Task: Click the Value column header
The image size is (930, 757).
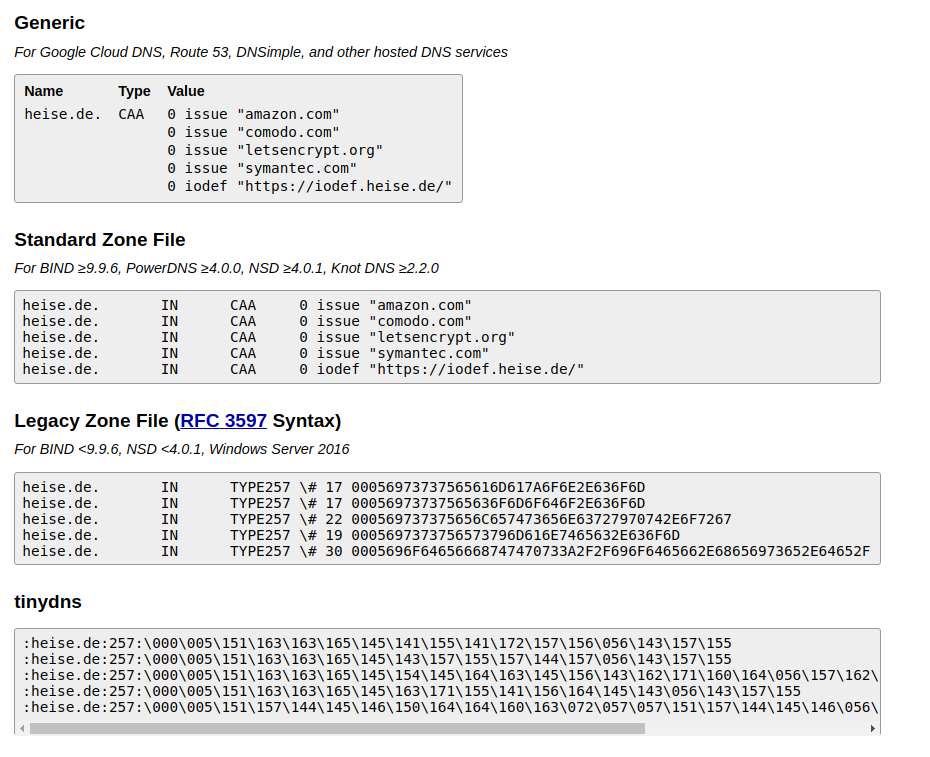Action: coord(186,91)
